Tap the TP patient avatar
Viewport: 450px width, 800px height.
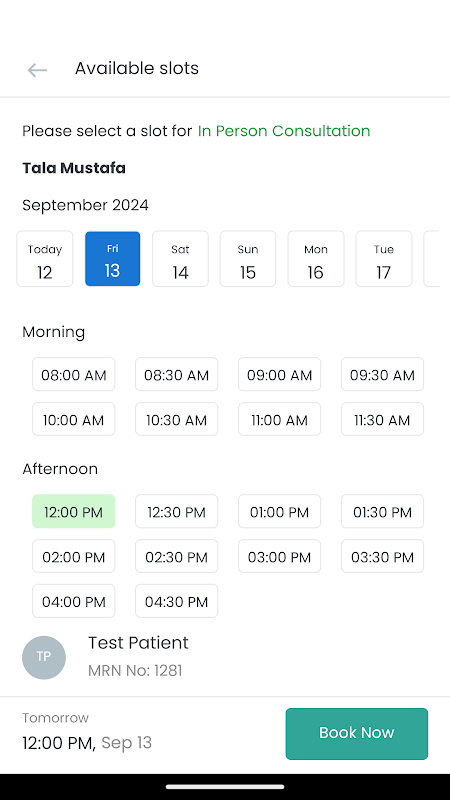click(44, 657)
